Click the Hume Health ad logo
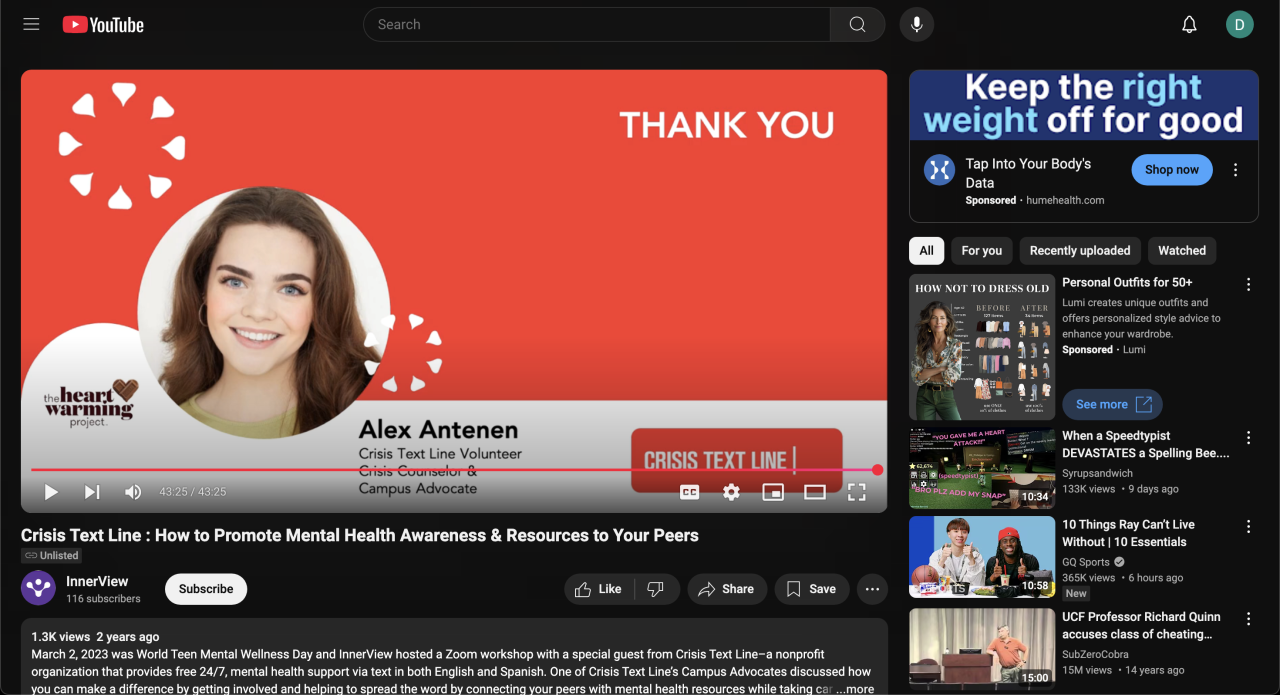1280x695 pixels. pyautogui.click(x=939, y=170)
